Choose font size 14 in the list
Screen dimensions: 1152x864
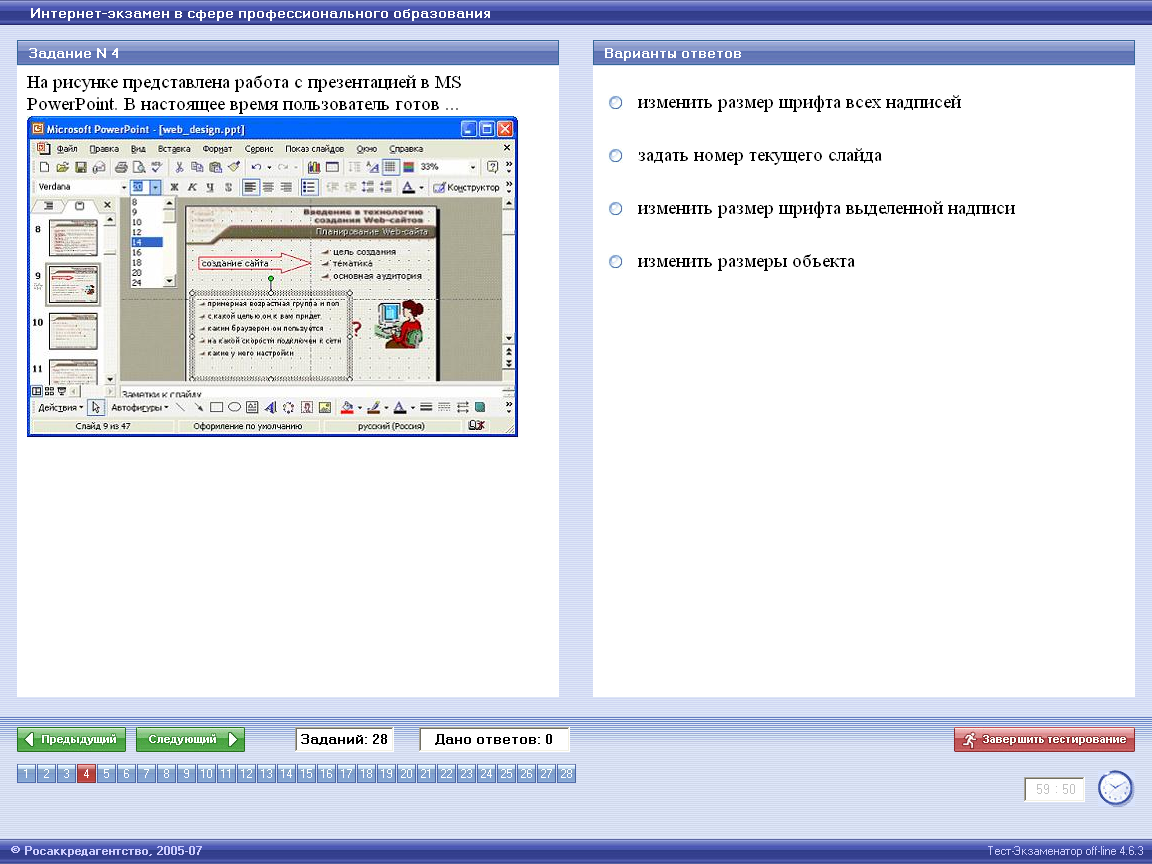pos(147,242)
